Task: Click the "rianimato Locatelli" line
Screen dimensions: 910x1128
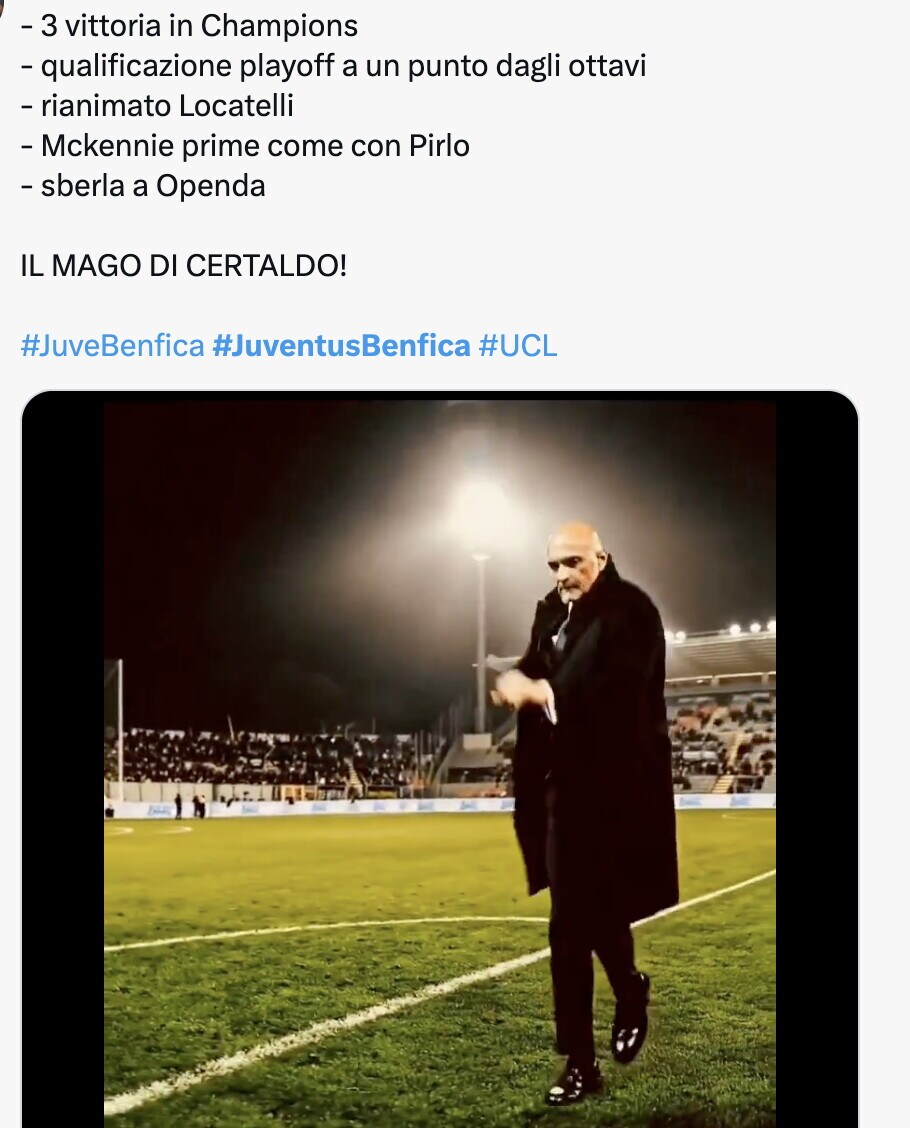Action: pyautogui.click(x=157, y=106)
